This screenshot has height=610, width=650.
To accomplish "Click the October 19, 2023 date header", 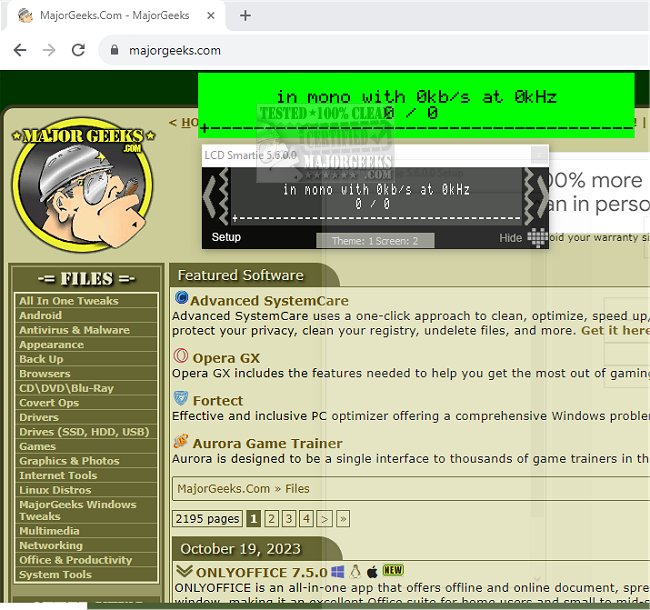I will pos(240,549).
